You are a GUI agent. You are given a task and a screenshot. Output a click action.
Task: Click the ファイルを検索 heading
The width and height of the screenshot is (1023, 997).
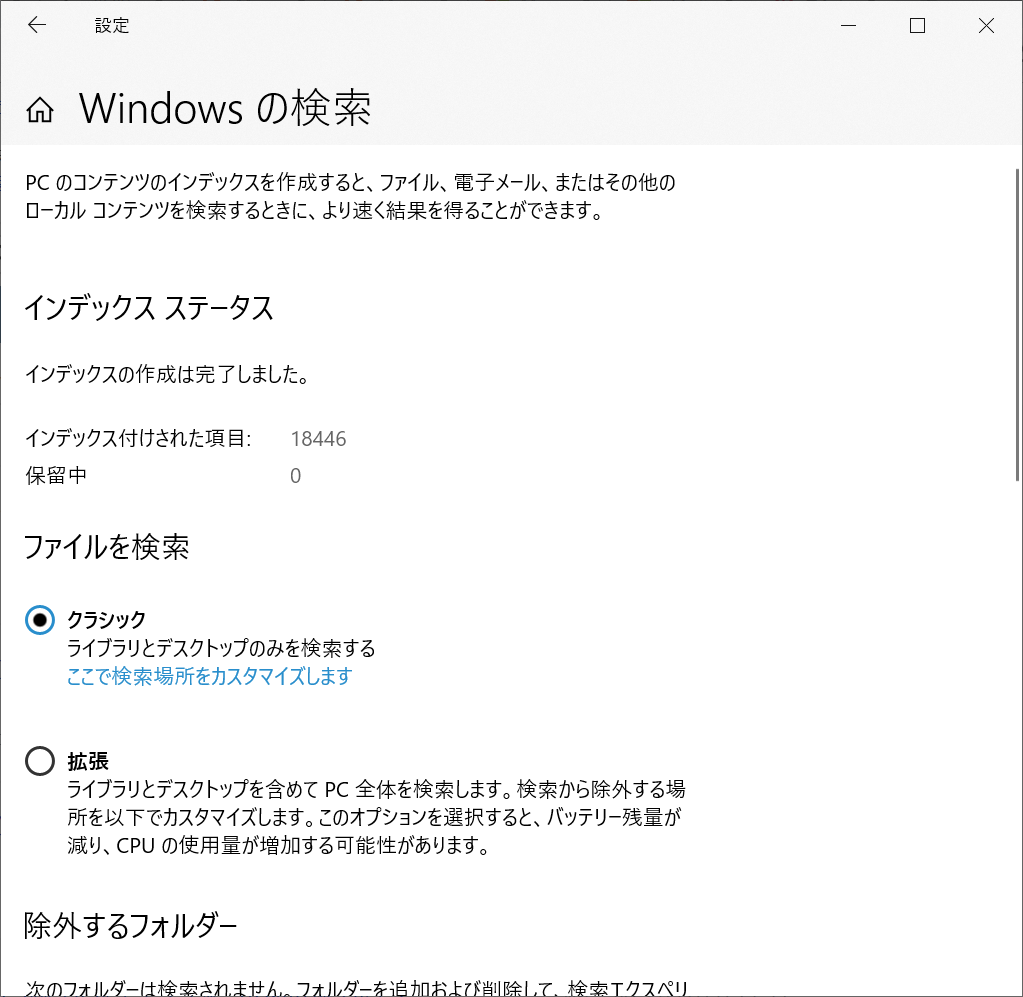coord(106,547)
